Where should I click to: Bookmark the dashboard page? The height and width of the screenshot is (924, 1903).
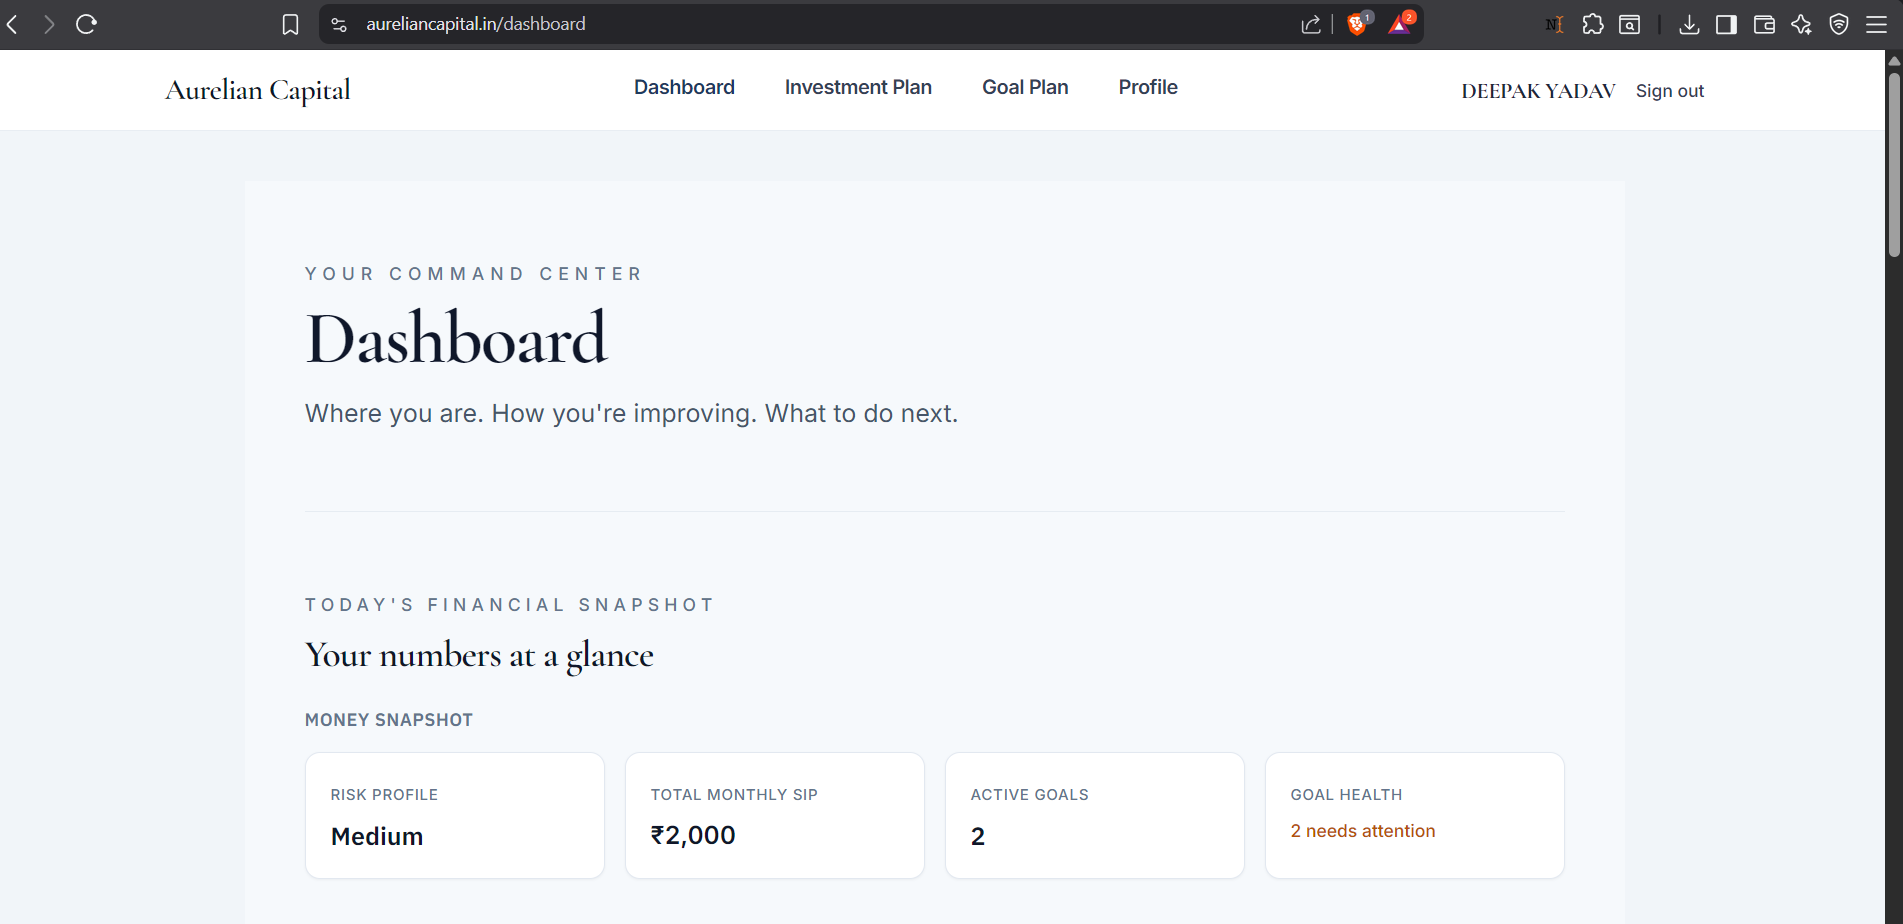pyautogui.click(x=290, y=24)
